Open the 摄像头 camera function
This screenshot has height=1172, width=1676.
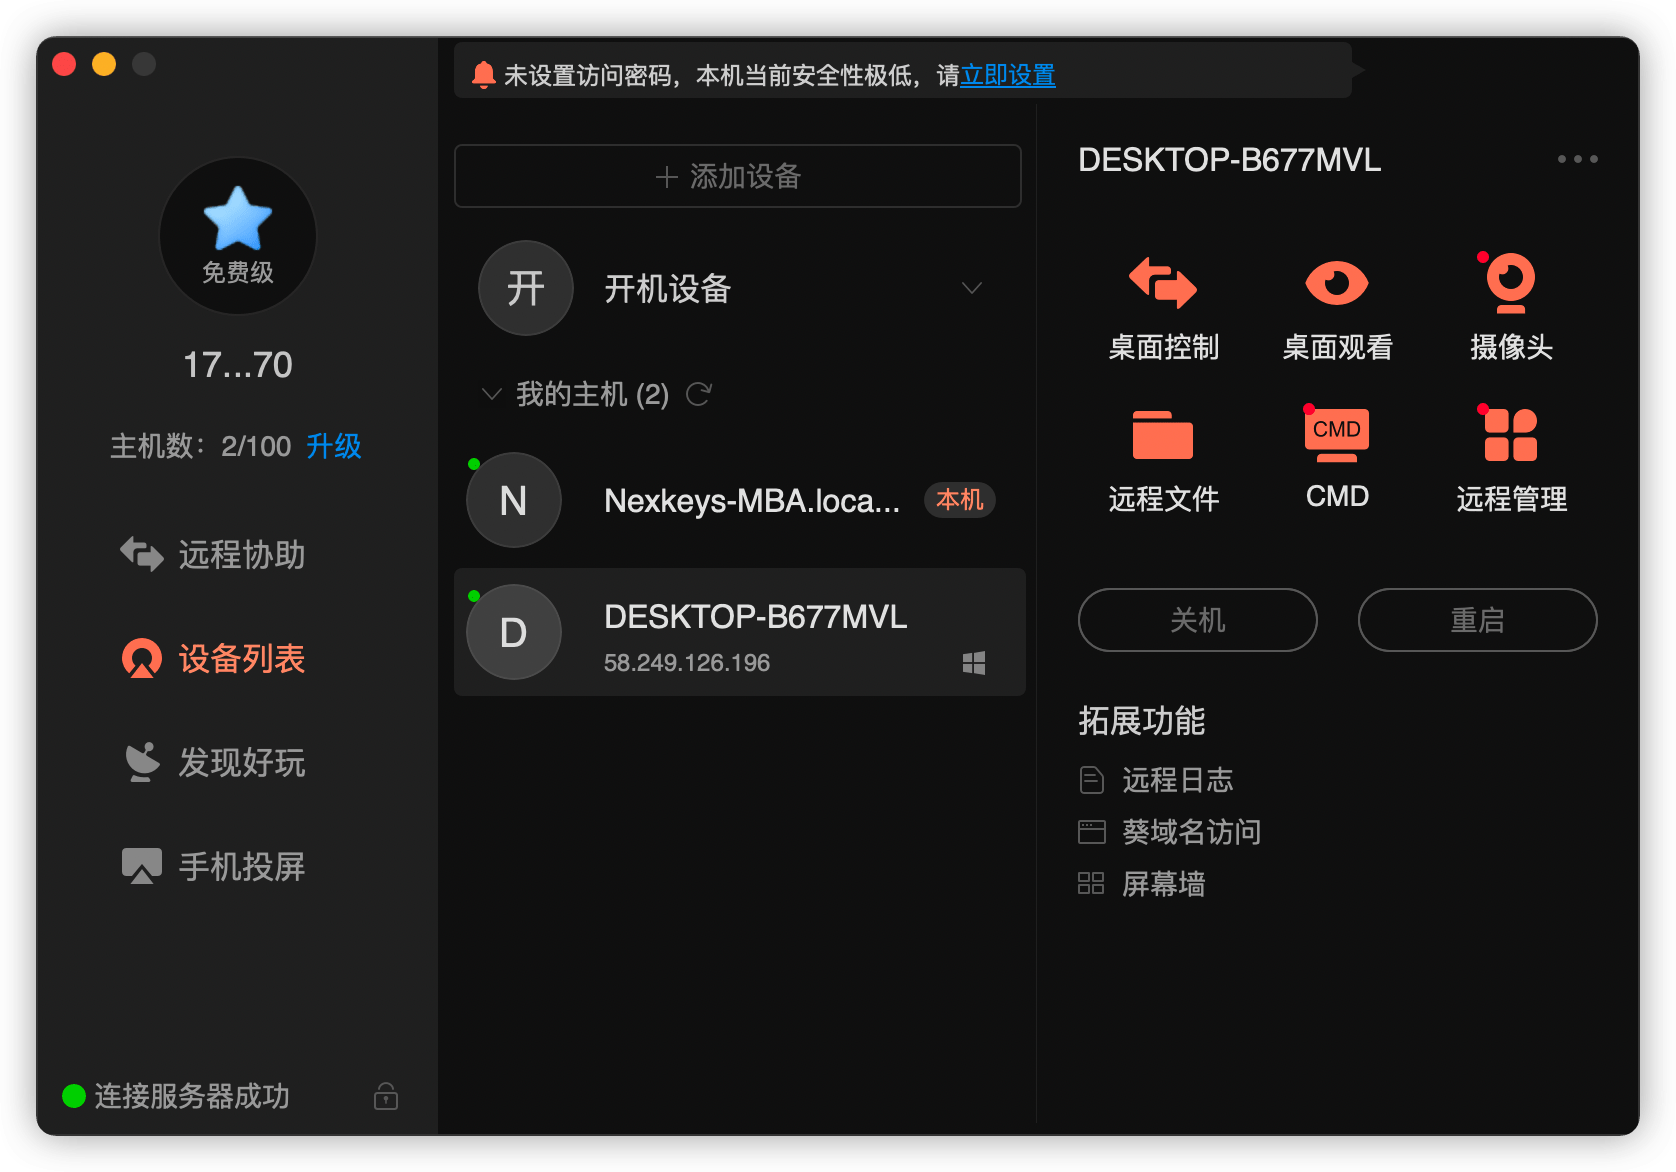pyautogui.click(x=1511, y=309)
